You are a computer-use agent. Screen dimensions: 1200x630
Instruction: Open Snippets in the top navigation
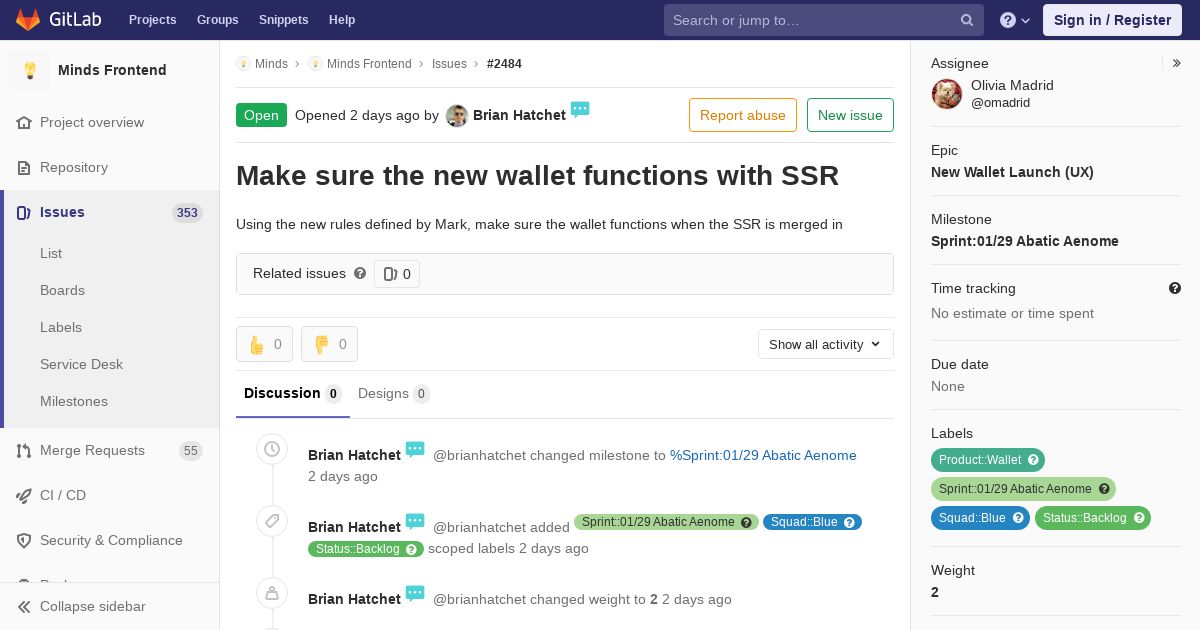pyautogui.click(x=284, y=20)
